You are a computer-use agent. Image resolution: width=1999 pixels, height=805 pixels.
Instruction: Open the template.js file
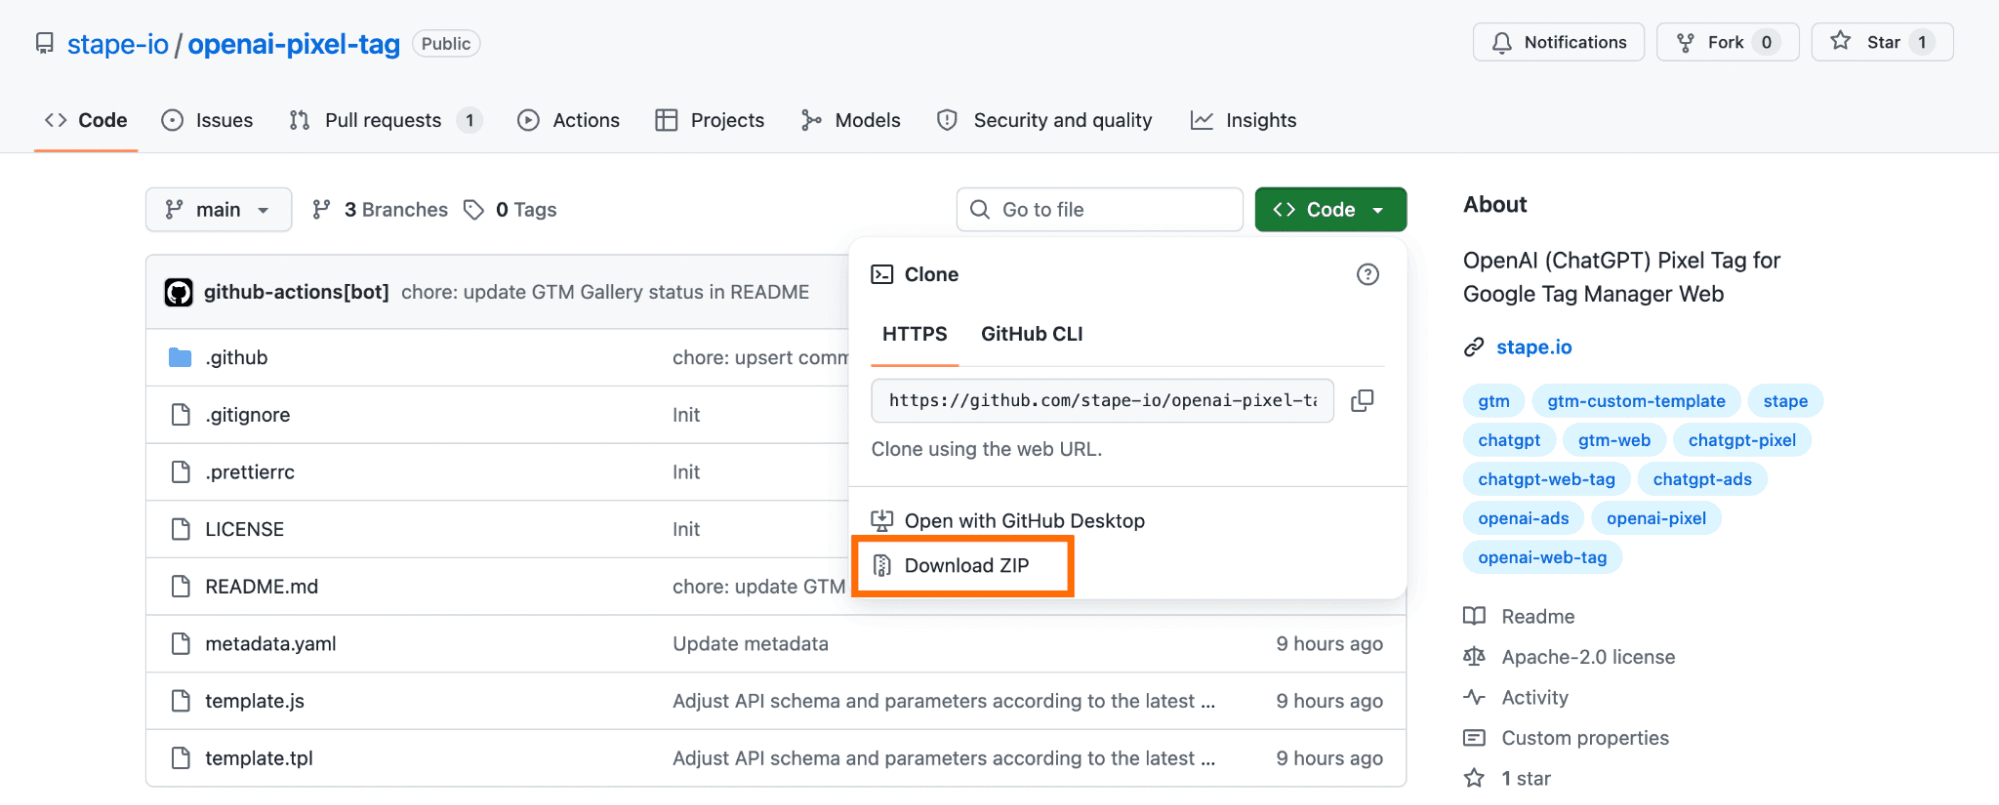click(255, 701)
